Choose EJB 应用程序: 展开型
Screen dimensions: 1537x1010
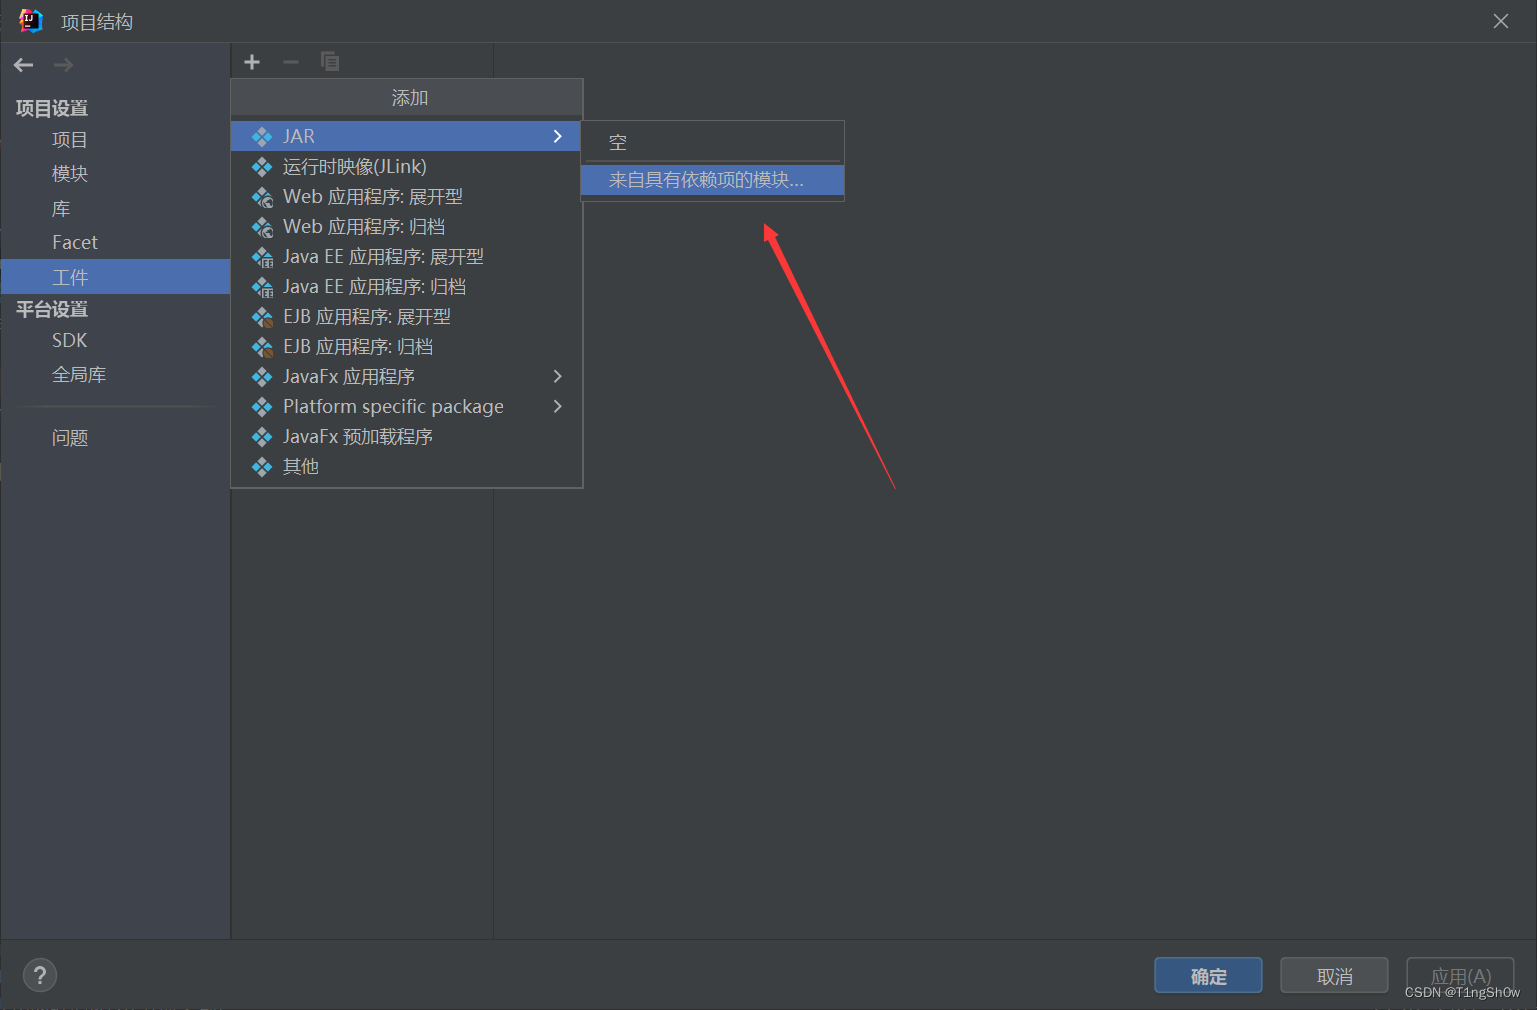point(406,316)
